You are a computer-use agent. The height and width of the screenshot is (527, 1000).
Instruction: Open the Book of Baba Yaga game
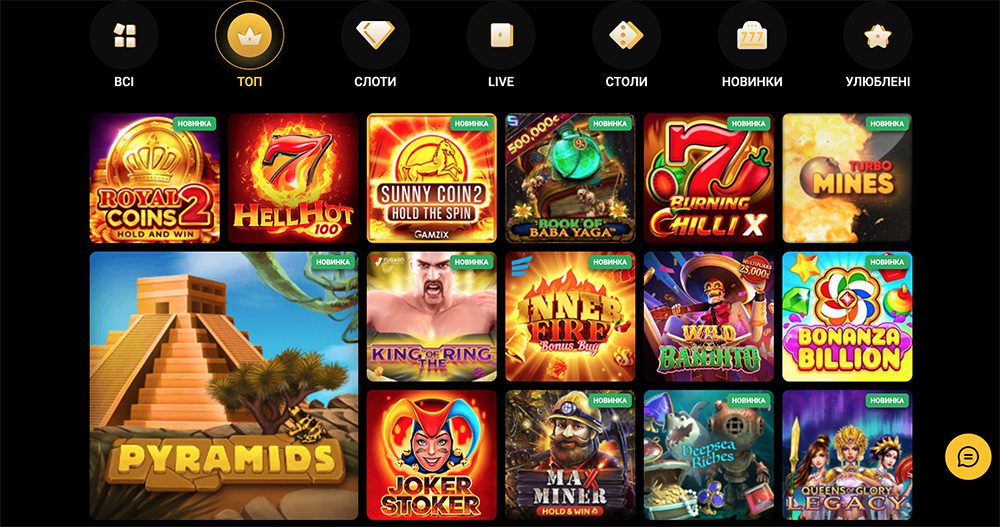571,179
